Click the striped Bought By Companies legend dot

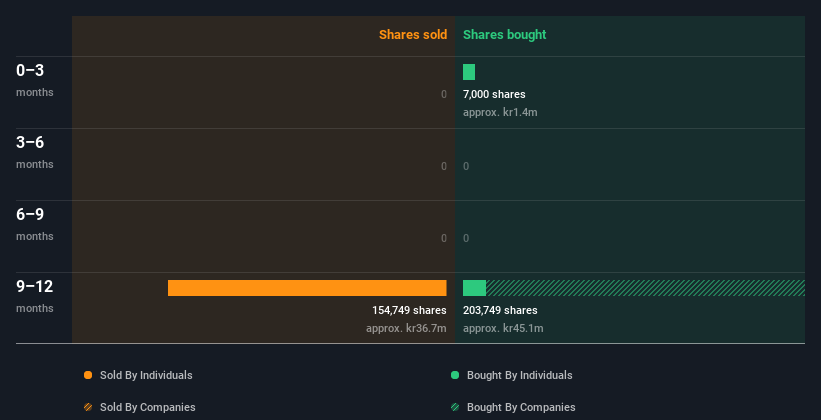point(455,407)
